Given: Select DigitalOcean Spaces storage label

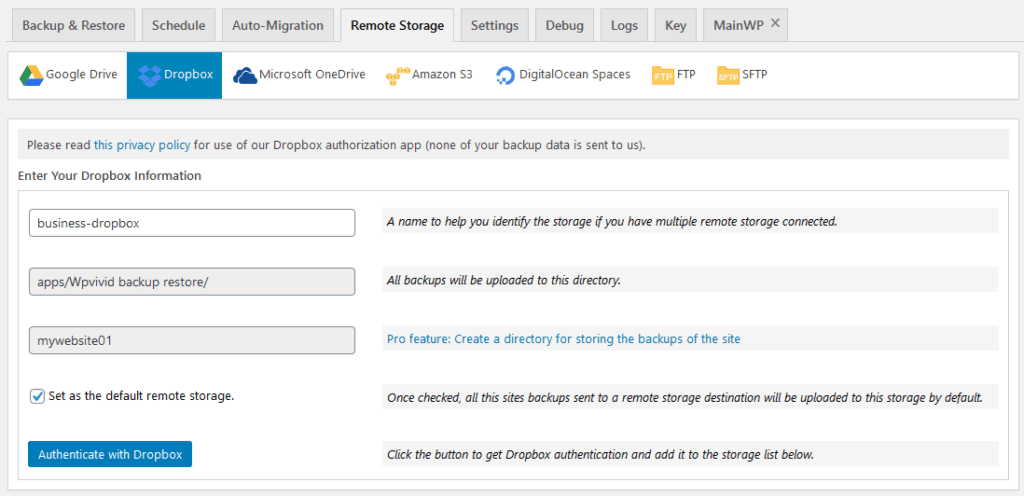Looking at the screenshot, I should coord(575,74).
